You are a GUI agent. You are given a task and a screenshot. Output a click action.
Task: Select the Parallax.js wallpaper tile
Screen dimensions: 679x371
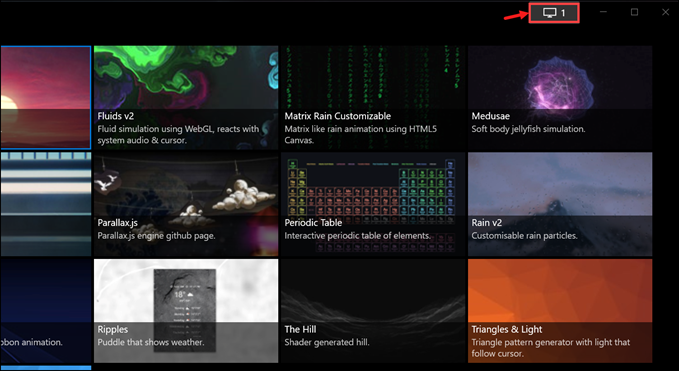coord(186,204)
